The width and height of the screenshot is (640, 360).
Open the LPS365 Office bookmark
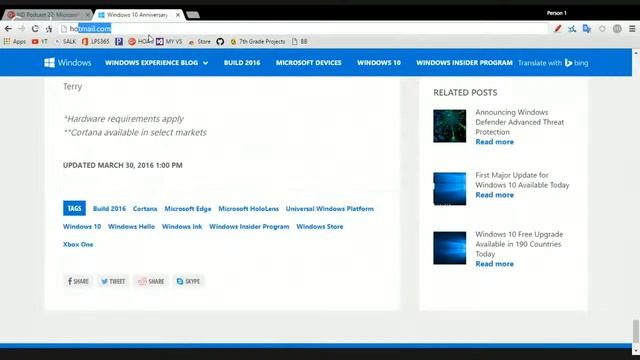(x=96, y=41)
